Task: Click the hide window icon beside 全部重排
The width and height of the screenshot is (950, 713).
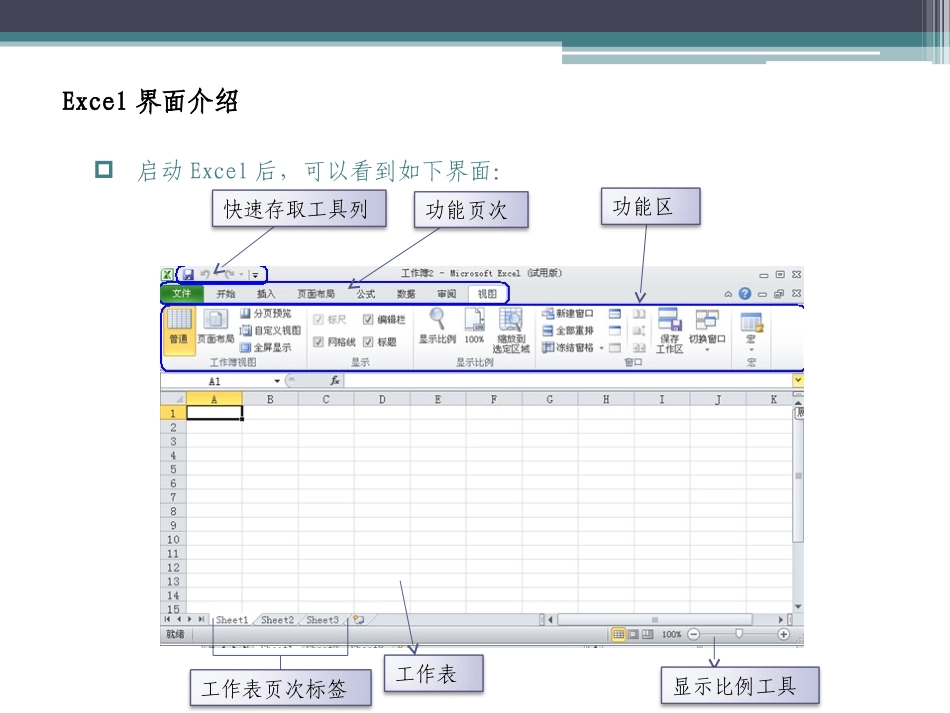Action: (x=615, y=331)
